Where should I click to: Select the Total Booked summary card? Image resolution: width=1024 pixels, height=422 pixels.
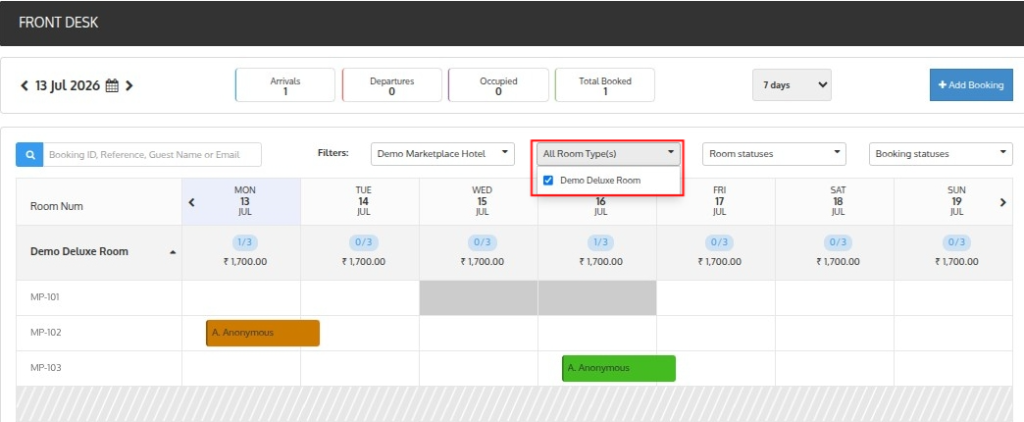click(605, 85)
